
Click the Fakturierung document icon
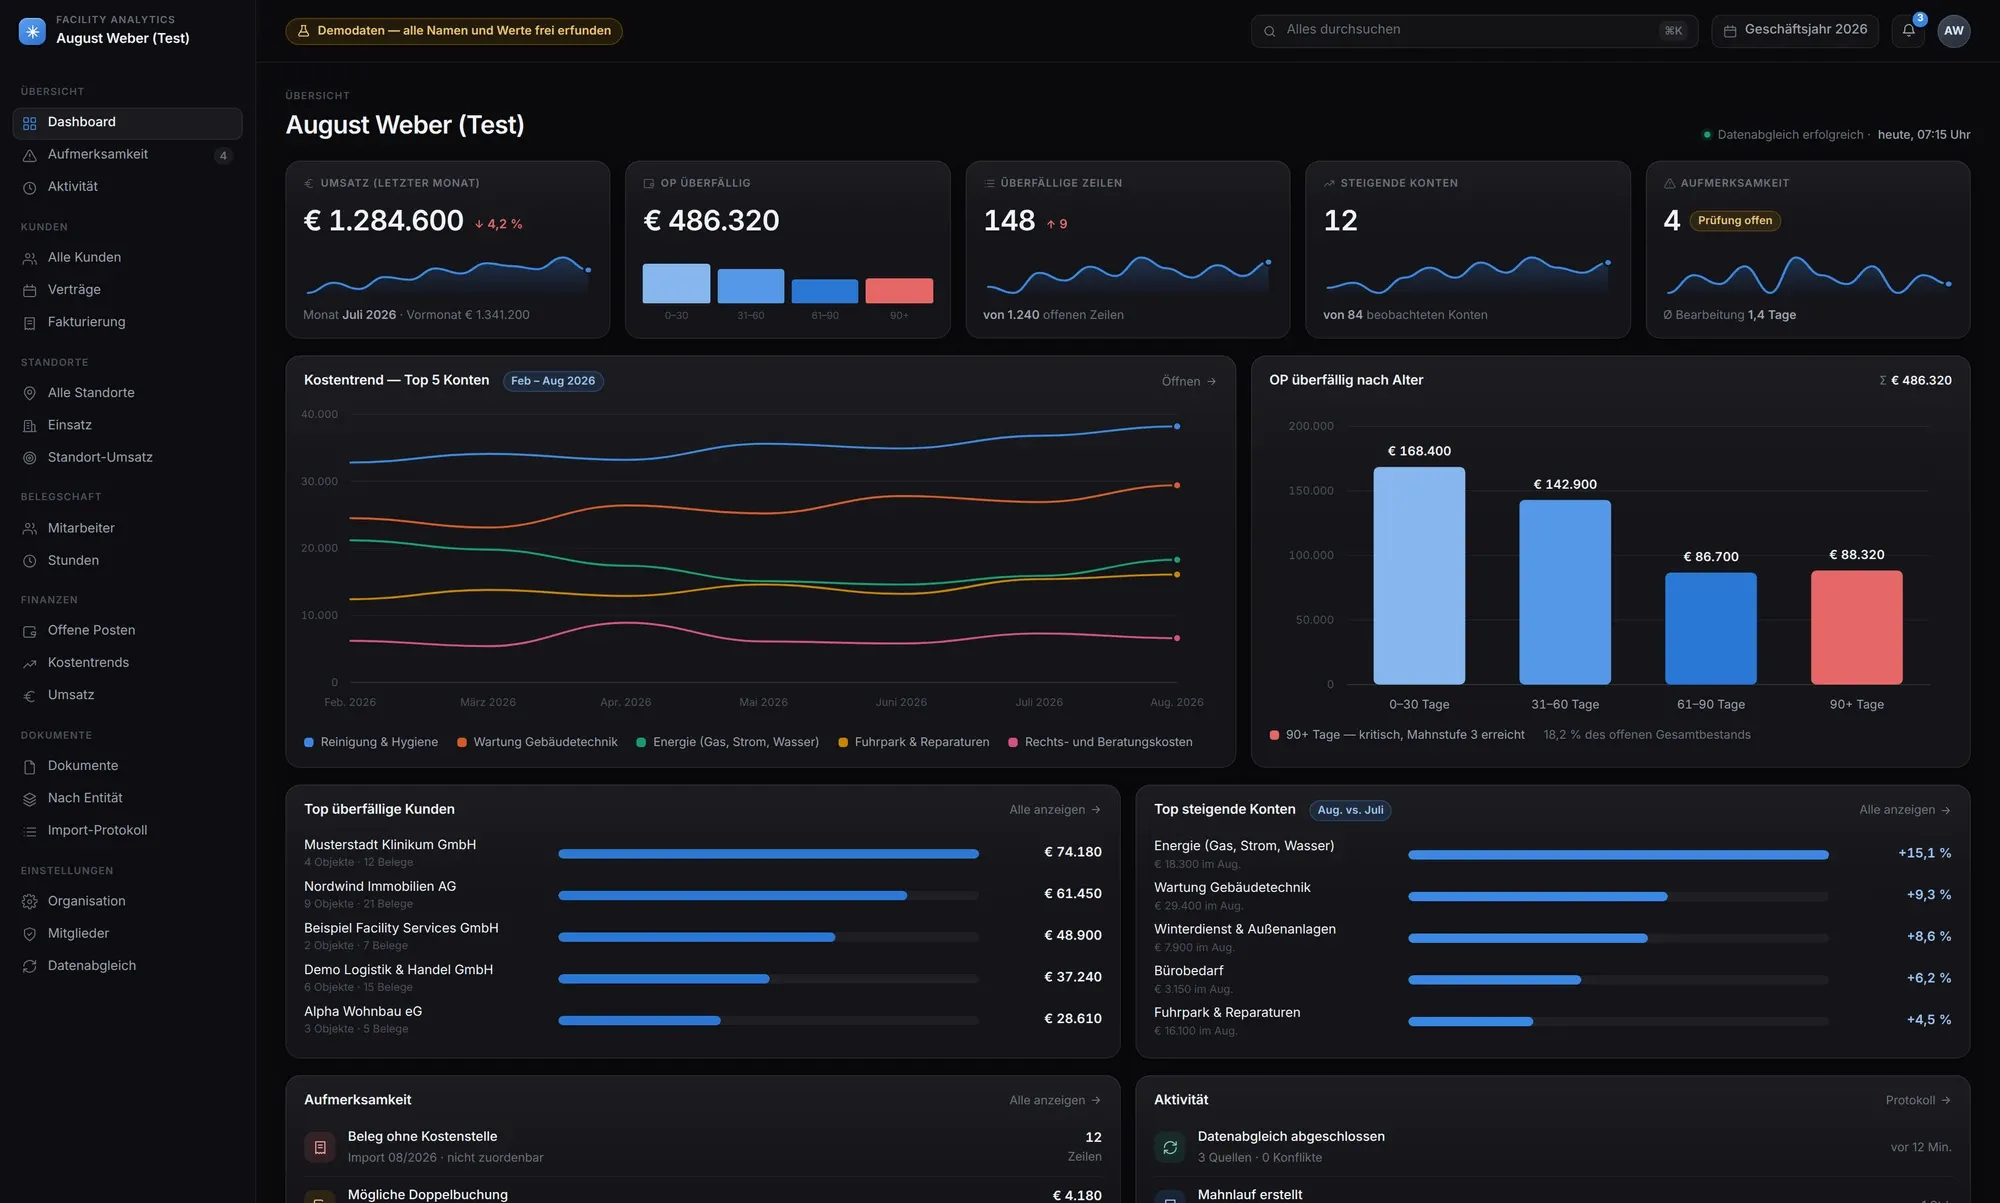(x=30, y=322)
